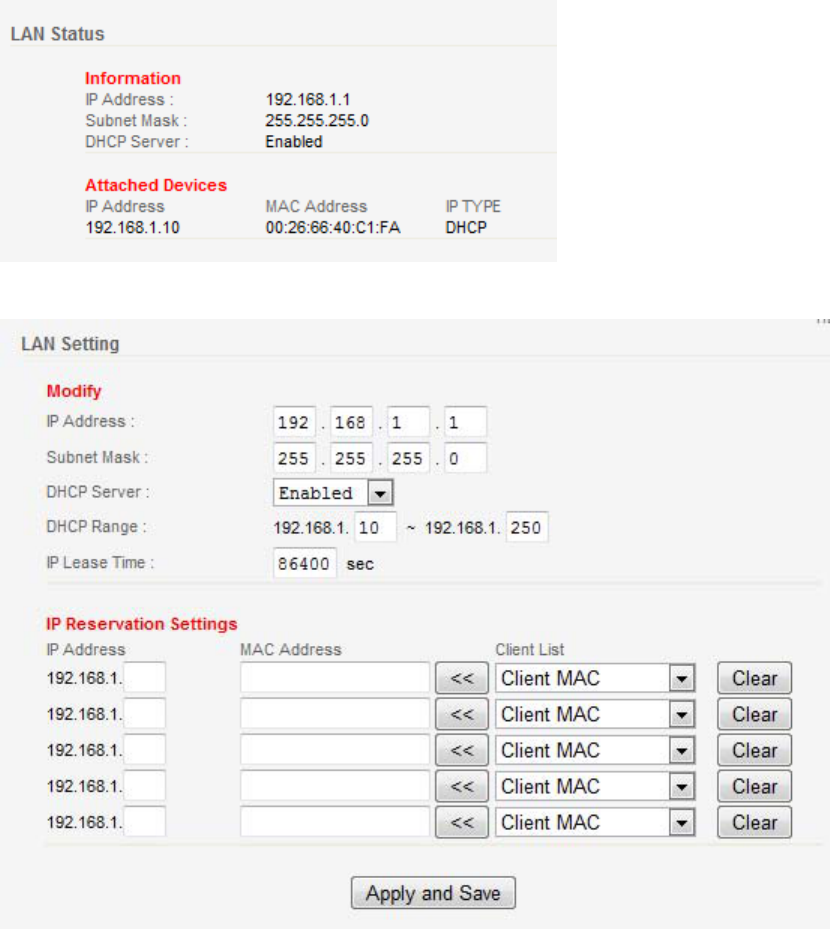The width and height of the screenshot is (830, 929).
Task: Click the fifth reservation row IP address field
Action: (145, 822)
